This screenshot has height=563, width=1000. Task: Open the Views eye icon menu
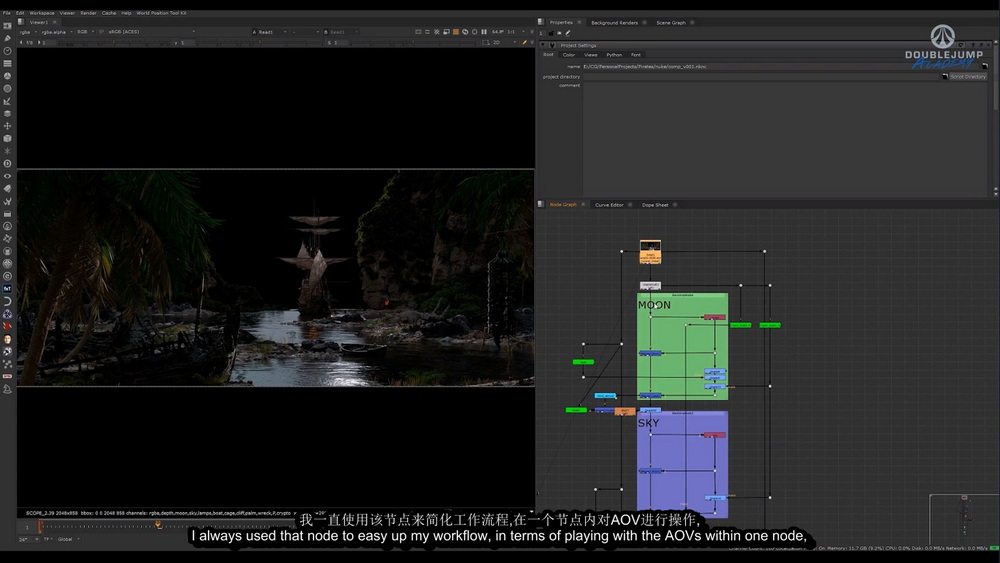[8, 176]
